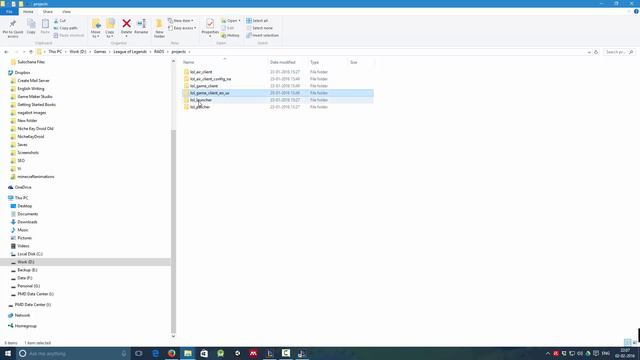
Task: Open Task View on the taskbar
Action: [x=139, y=353]
